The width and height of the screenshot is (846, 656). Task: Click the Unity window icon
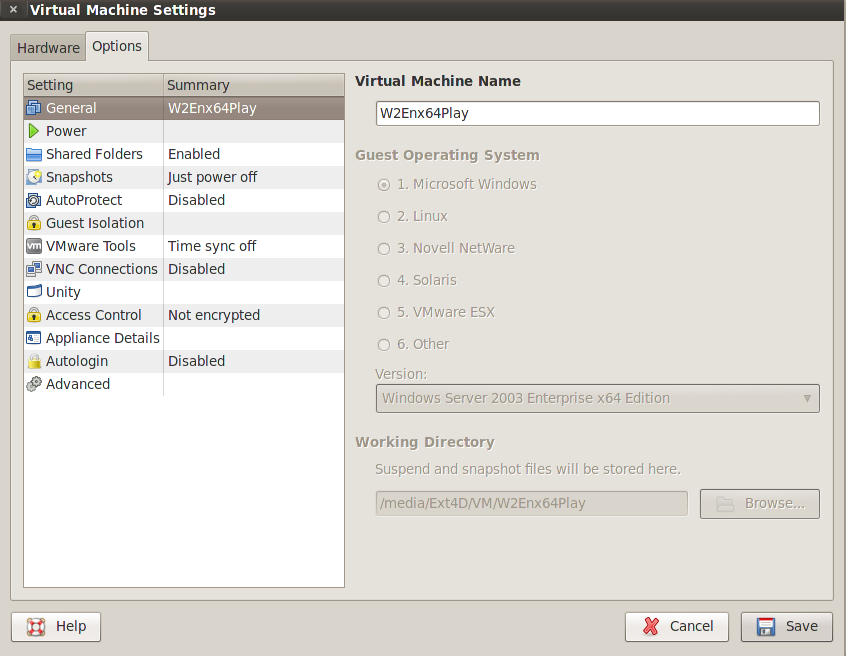33,291
